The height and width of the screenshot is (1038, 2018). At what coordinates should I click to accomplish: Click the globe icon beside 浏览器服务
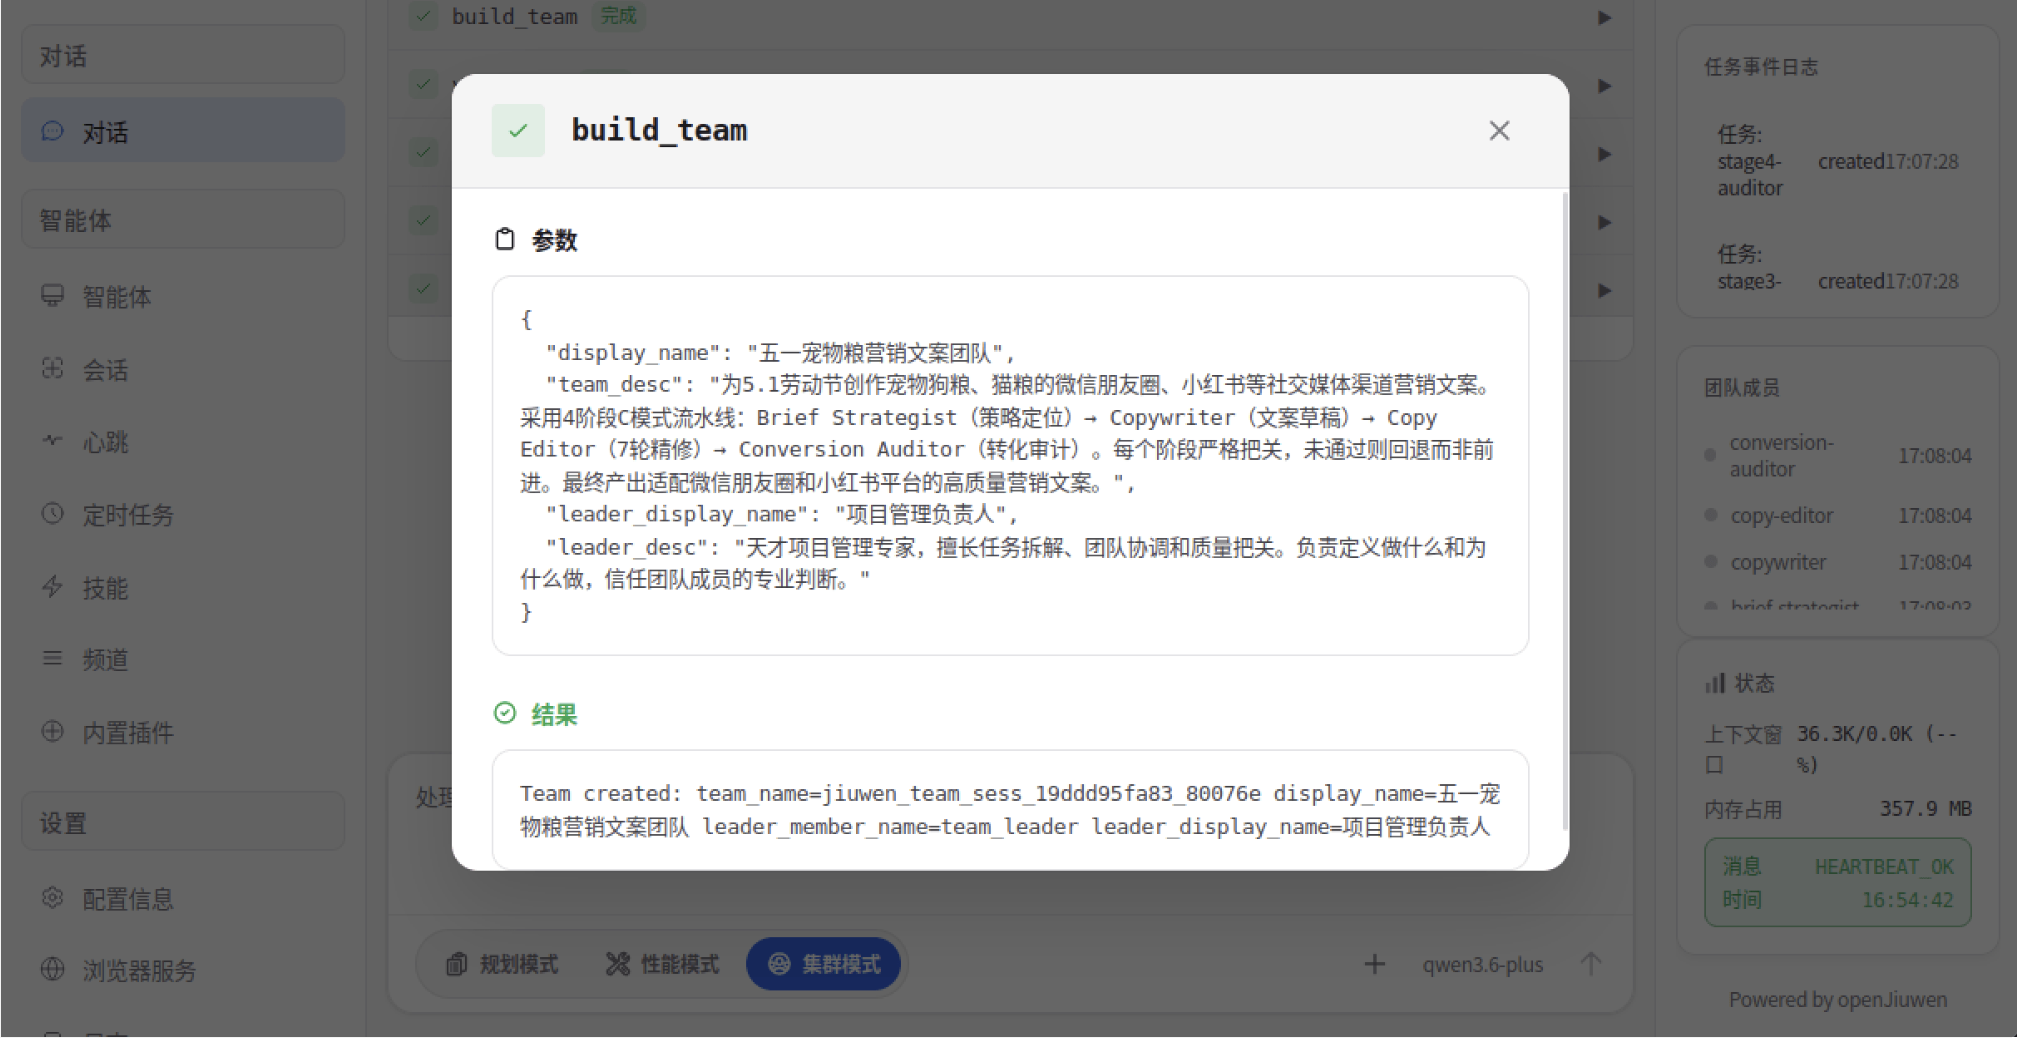pos(52,969)
